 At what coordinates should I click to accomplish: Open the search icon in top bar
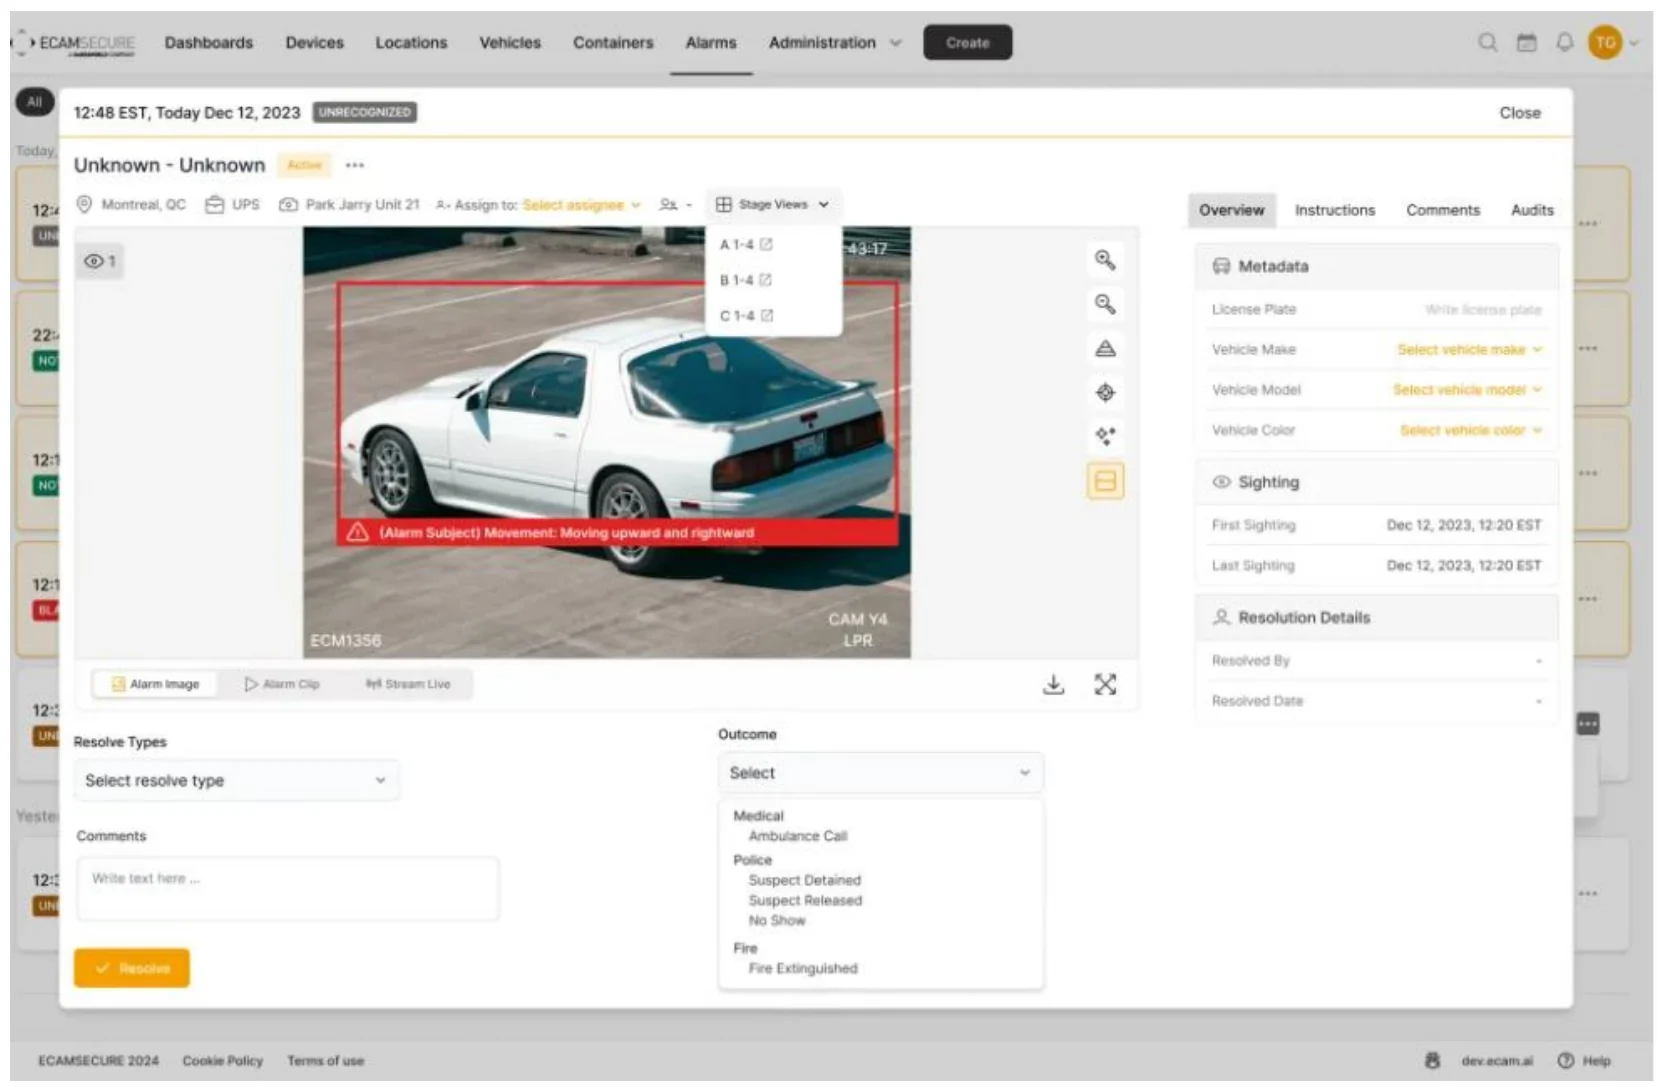1487,42
